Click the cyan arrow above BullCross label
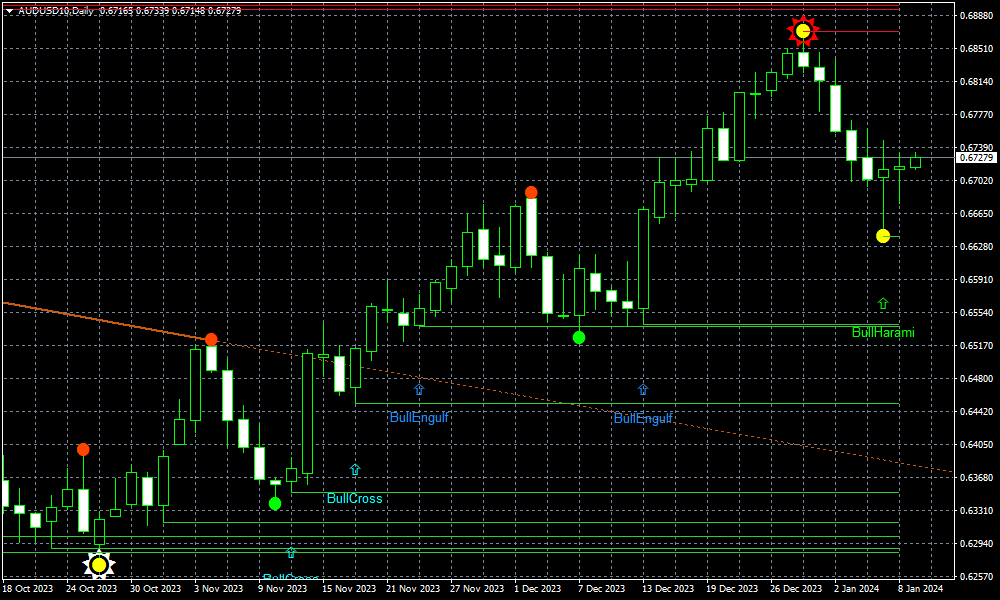The image size is (1000, 600). tap(355, 469)
